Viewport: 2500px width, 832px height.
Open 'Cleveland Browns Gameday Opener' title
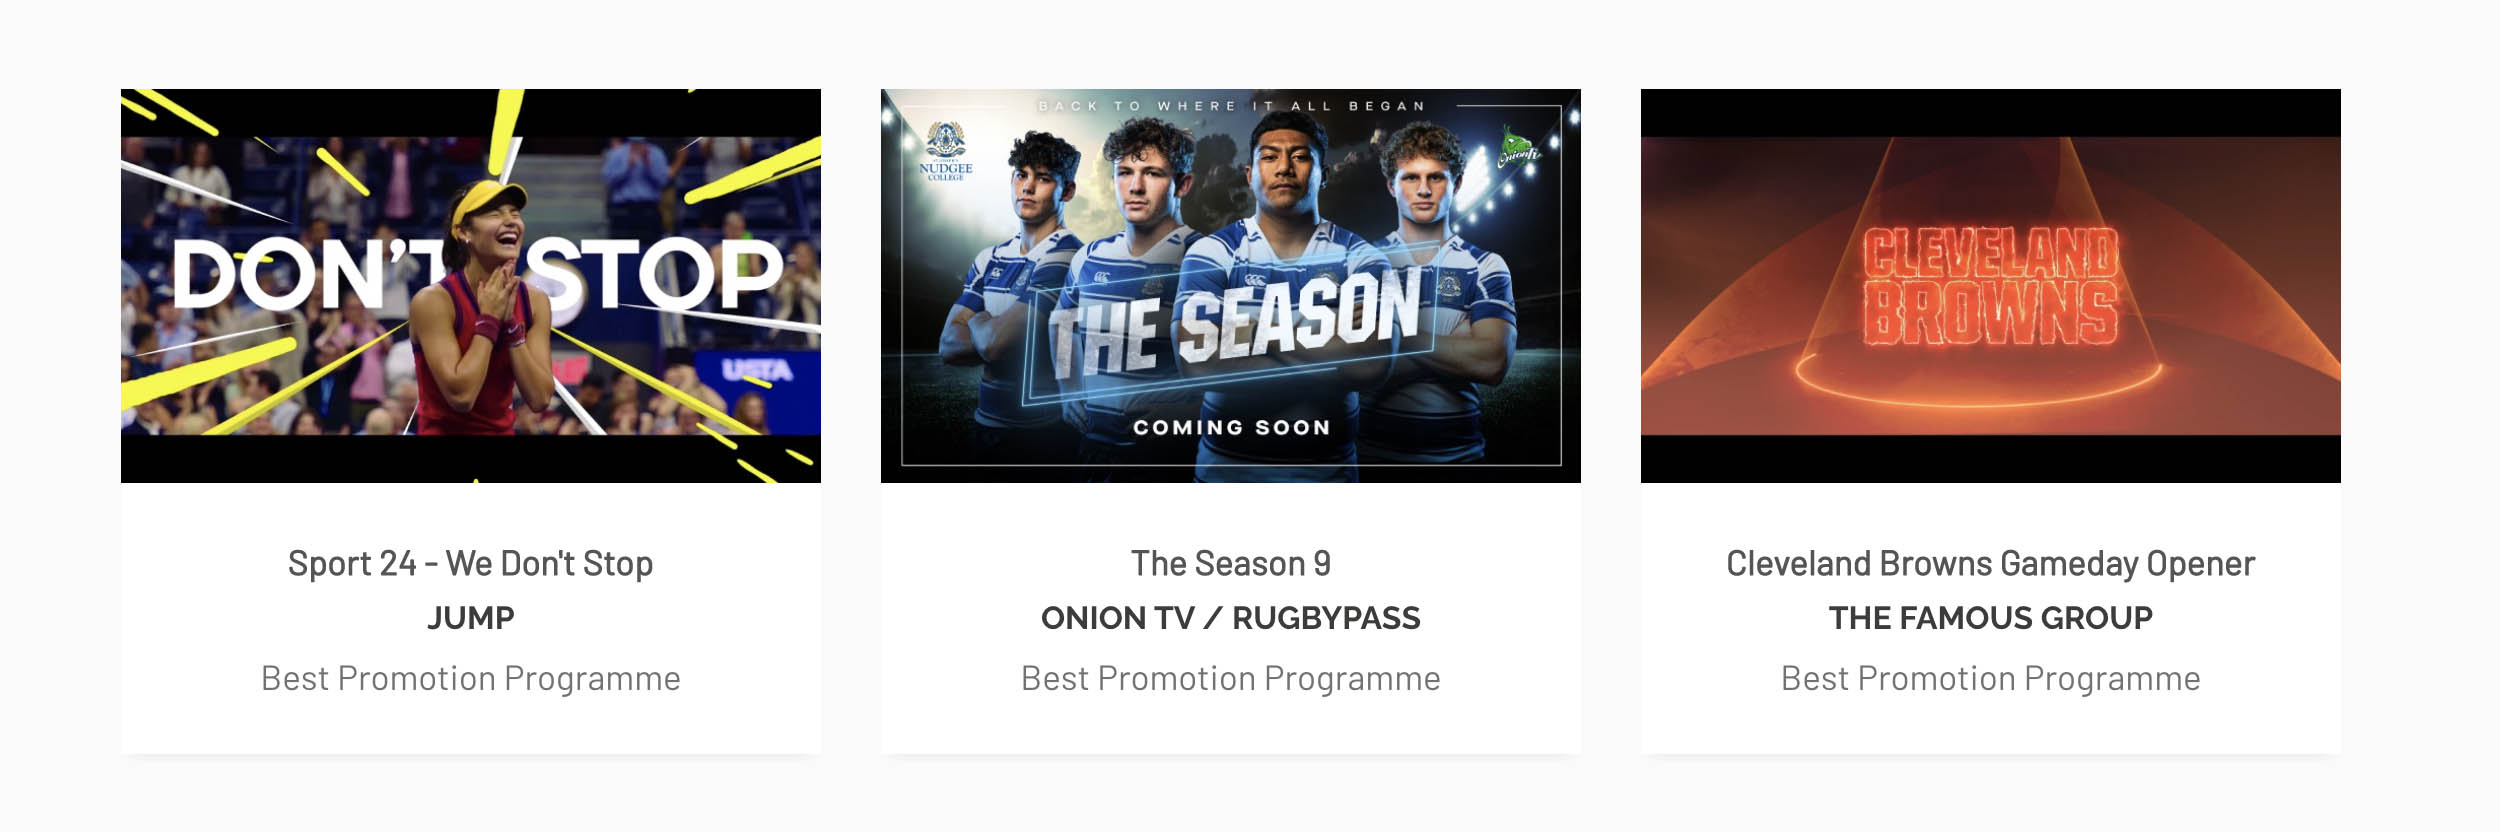1990,564
